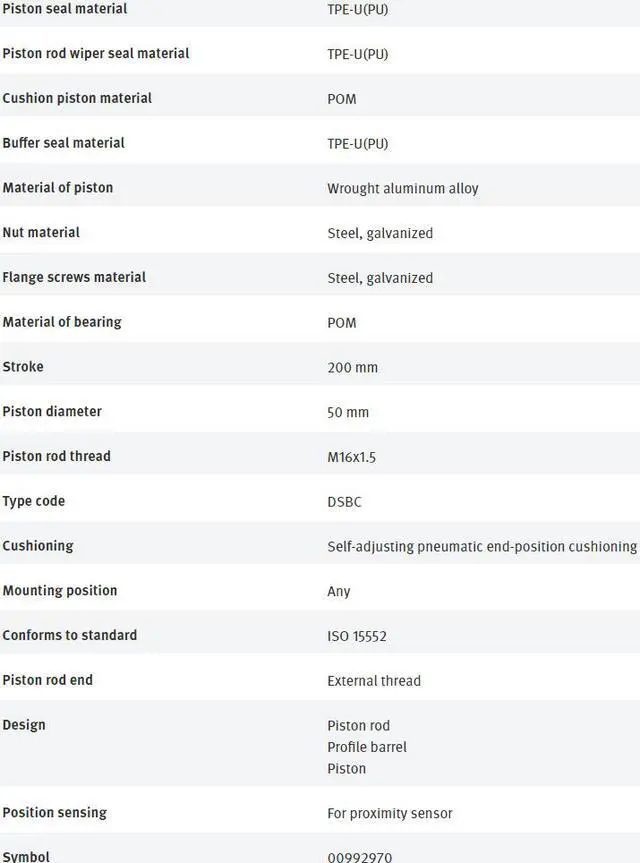Screen dimensions: 640x863
Task: Select the "Mounting position" label
Action: coord(60,590)
